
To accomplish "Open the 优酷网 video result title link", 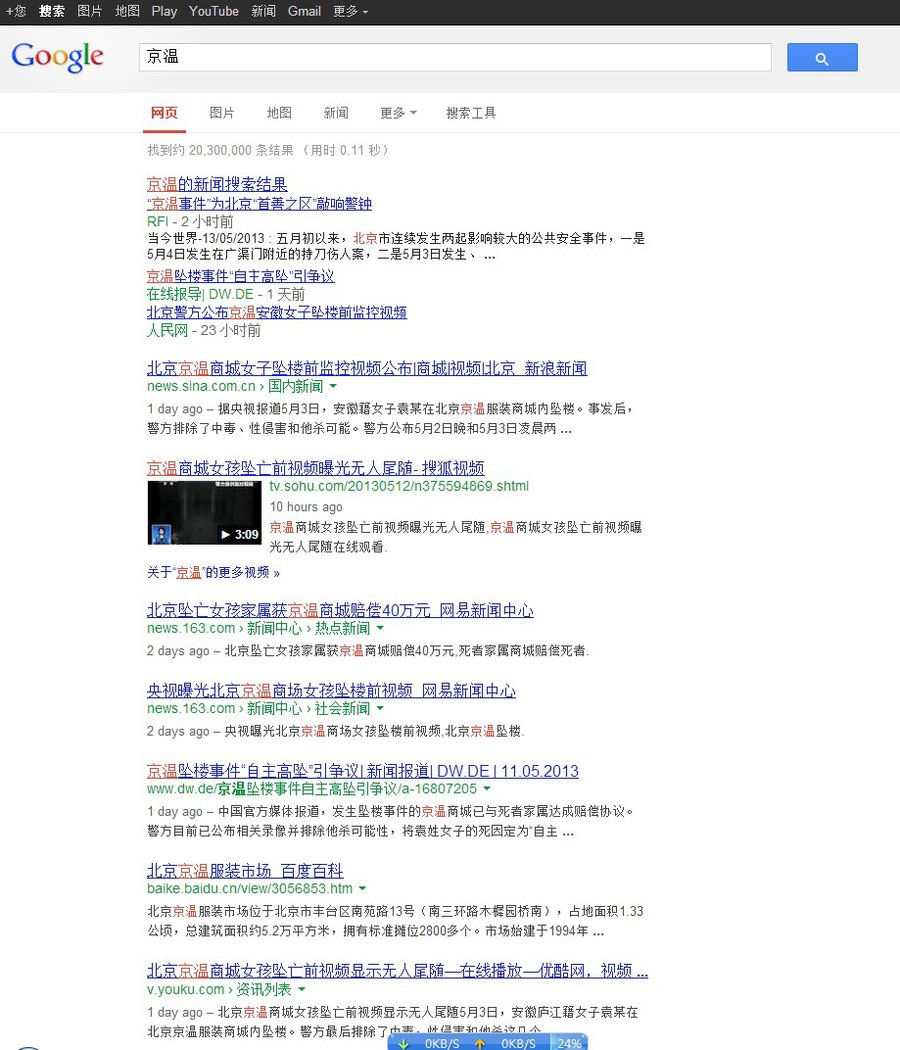I will tap(397, 970).
